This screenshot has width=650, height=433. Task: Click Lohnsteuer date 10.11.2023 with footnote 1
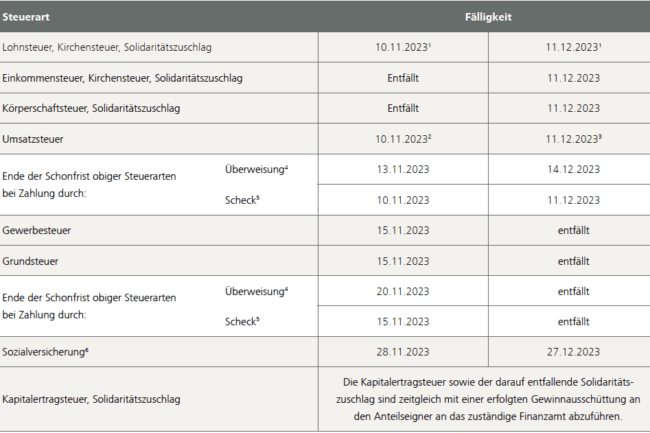coord(403,47)
